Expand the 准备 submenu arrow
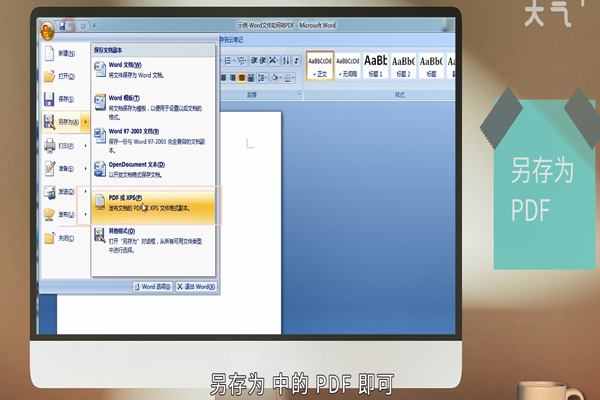Image resolution: width=600 pixels, height=400 pixels. [85, 168]
